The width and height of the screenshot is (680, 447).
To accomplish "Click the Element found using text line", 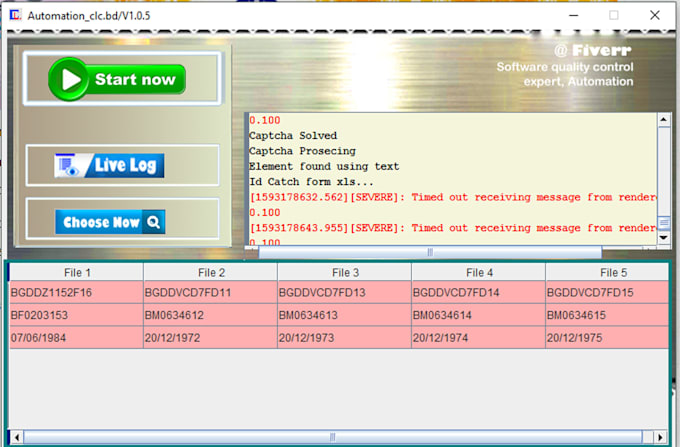I will pos(324,166).
